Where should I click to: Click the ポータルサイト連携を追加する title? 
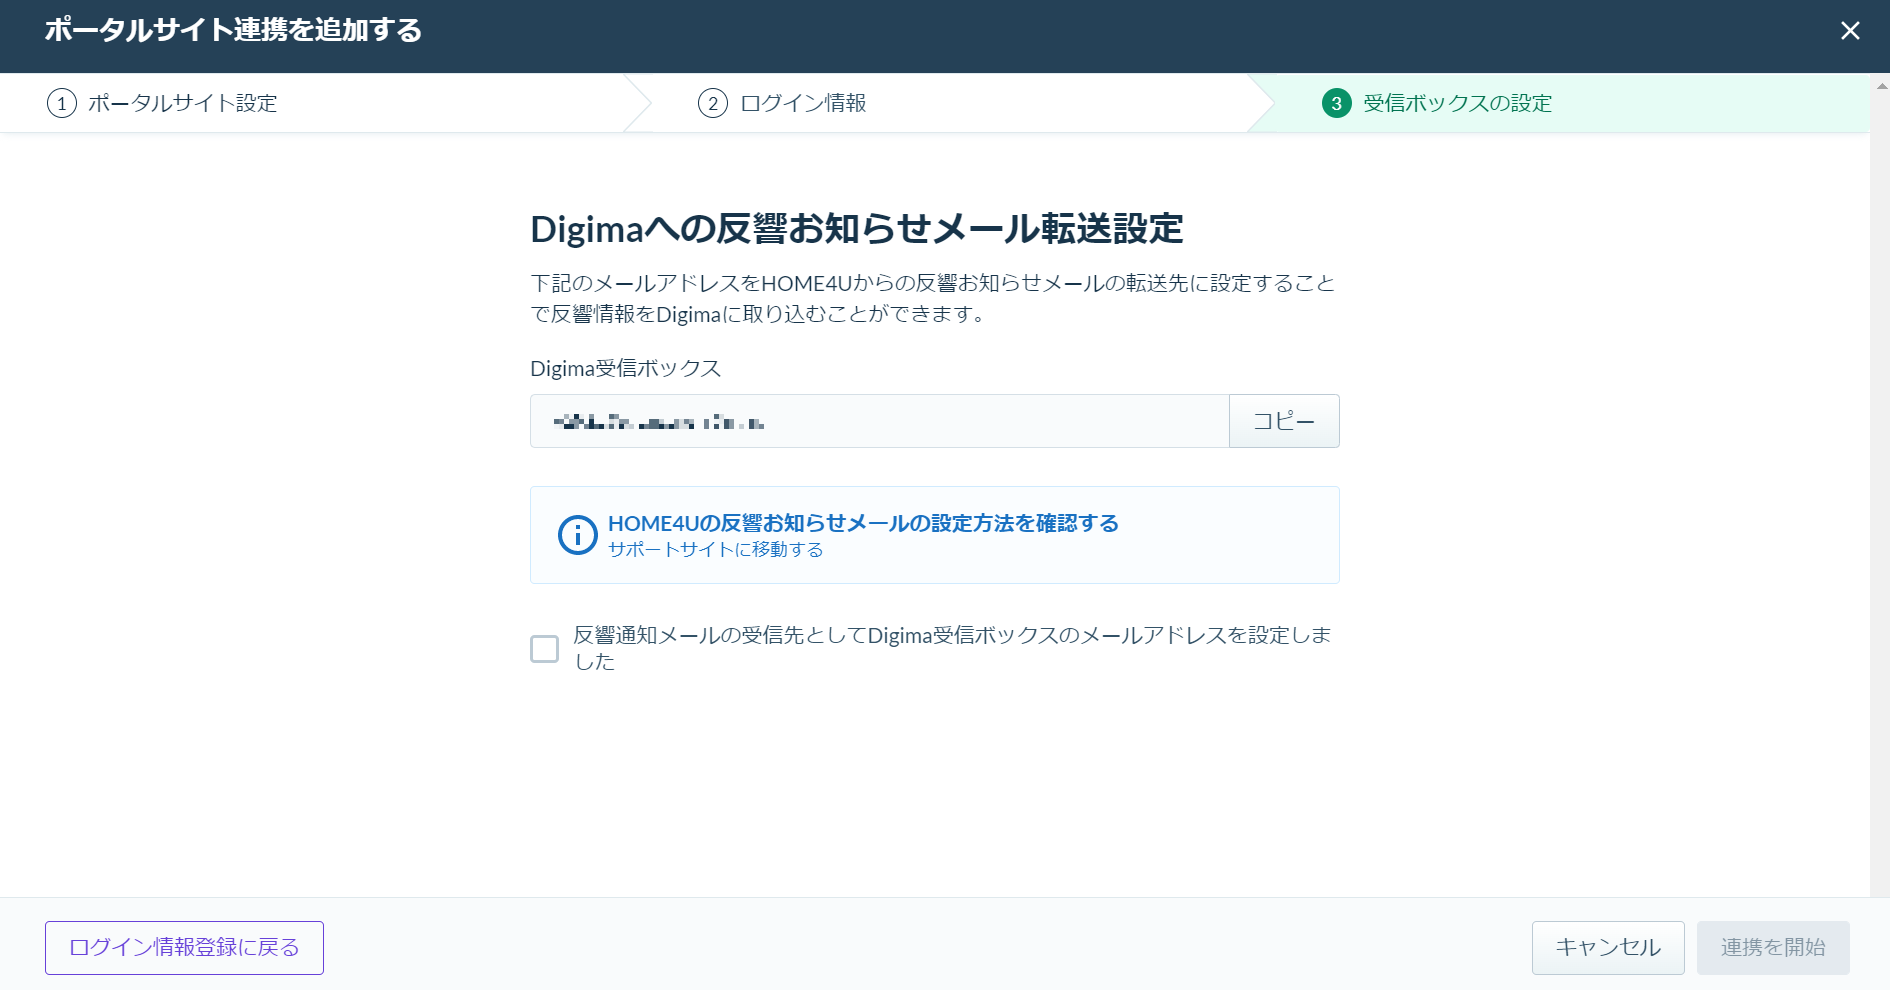[x=233, y=30]
